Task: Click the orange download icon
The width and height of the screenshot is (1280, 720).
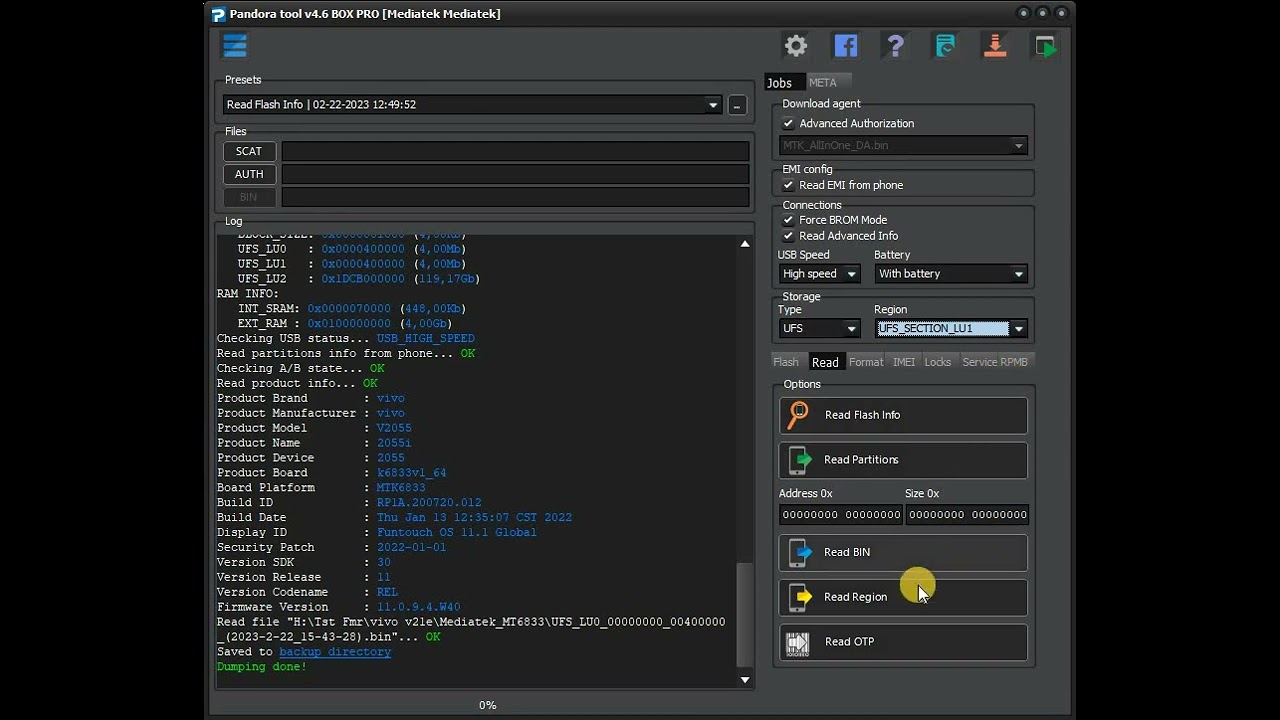Action: coord(995,45)
